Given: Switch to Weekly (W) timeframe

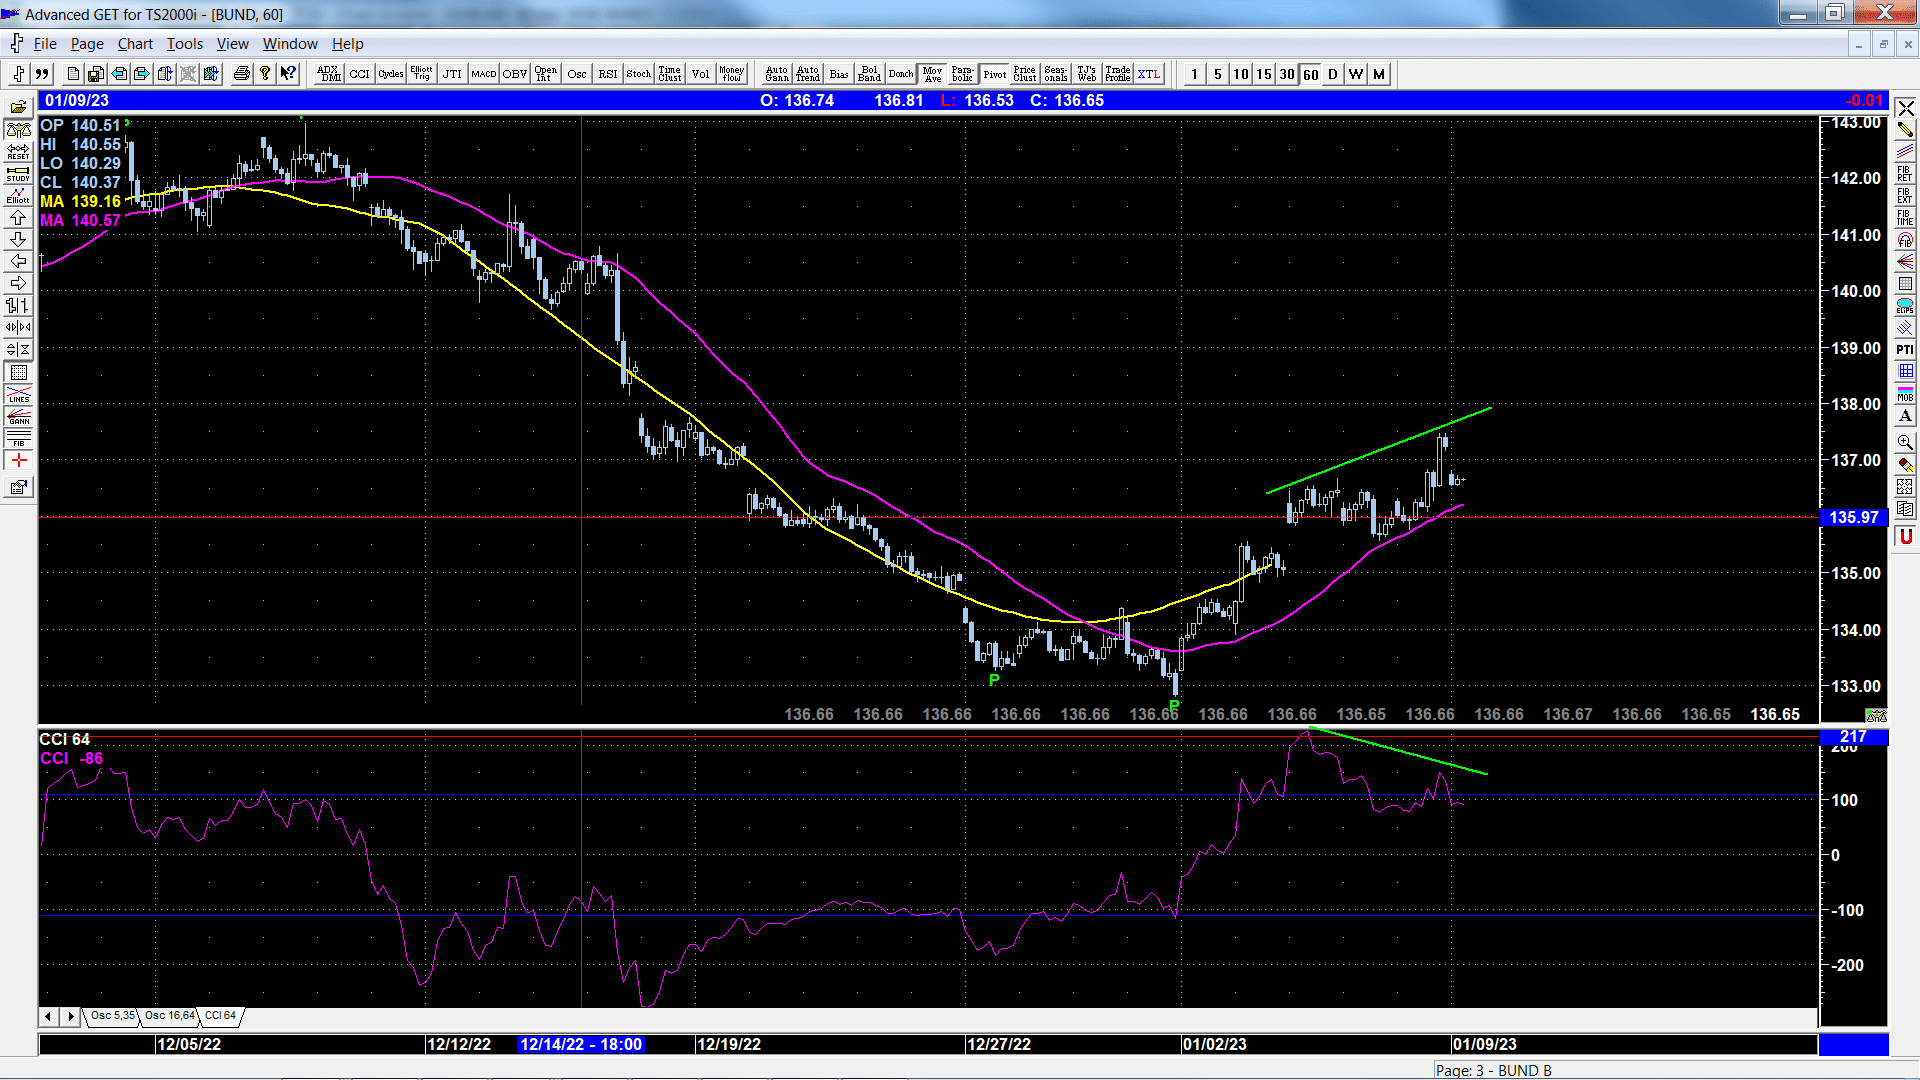Looking at the screenshot, I should tap(1356, 74).
